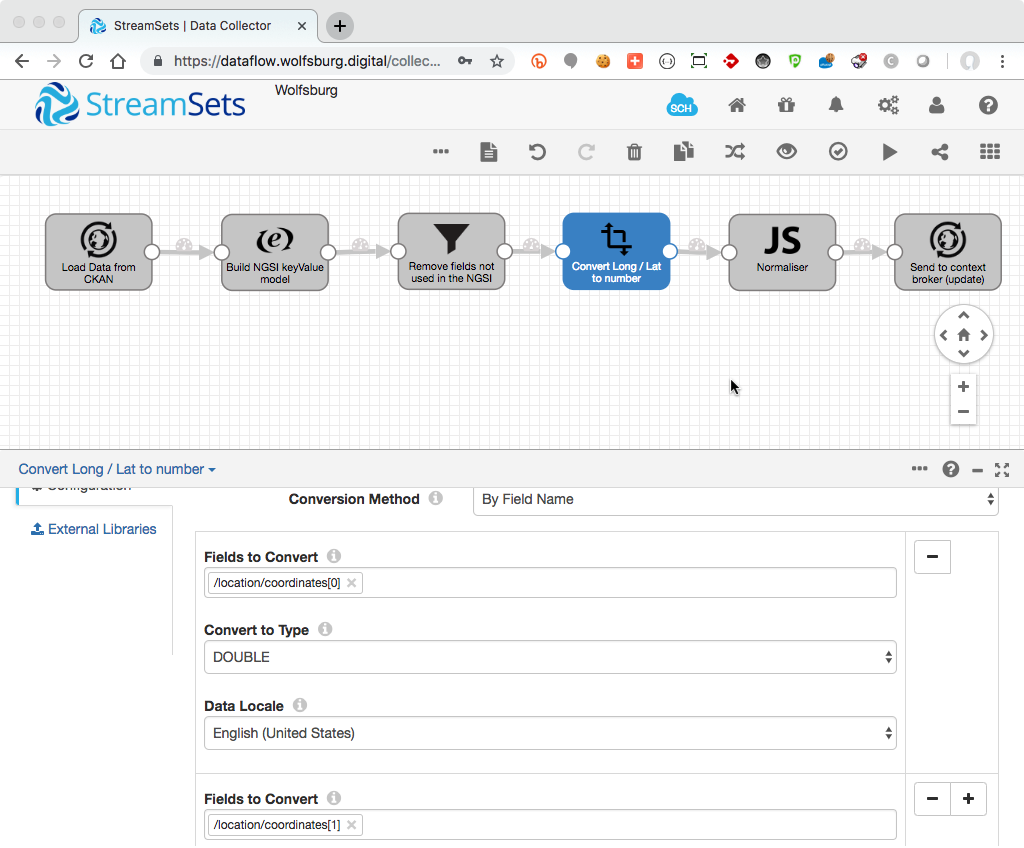Click plus button to add conversion
The width and height of the screenshot is (1024, 848).
[968, 799]
